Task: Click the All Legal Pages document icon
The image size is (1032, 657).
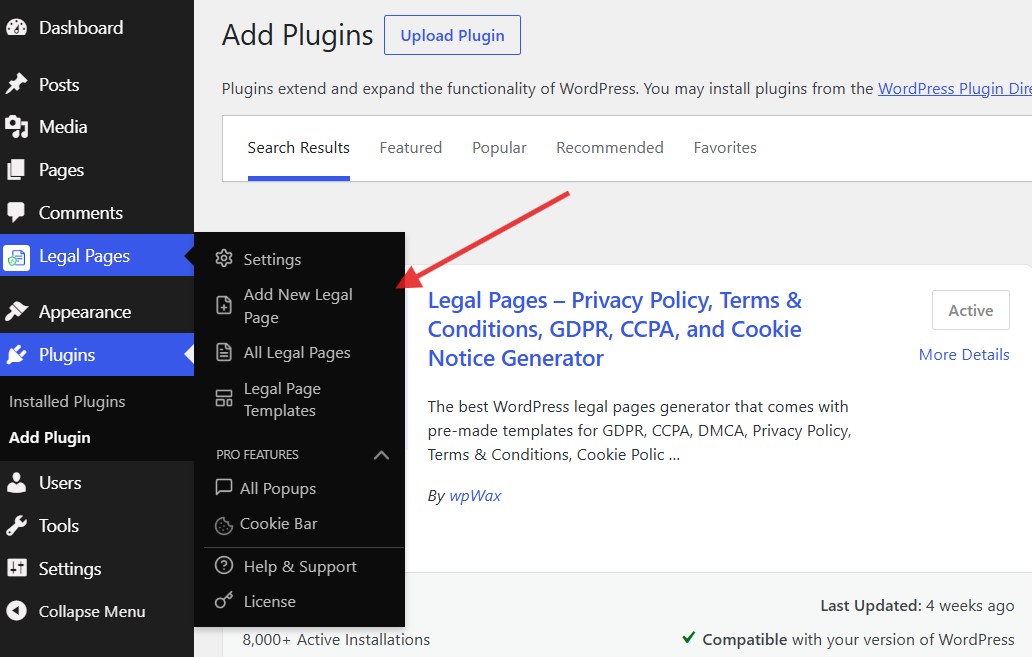Action: 224,352
